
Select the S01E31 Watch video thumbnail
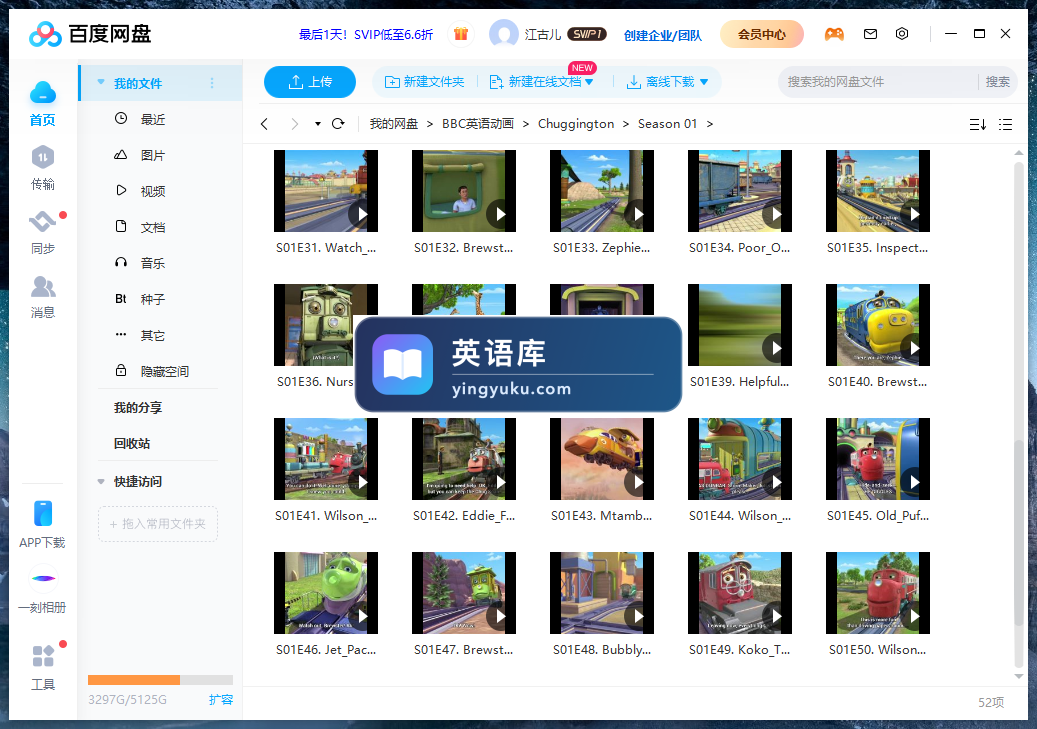[x=326, y=191]
